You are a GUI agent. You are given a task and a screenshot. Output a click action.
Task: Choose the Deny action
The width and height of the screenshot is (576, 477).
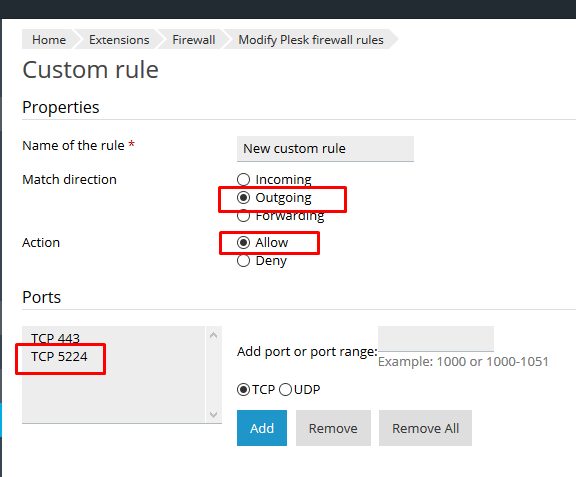(243, 261)
